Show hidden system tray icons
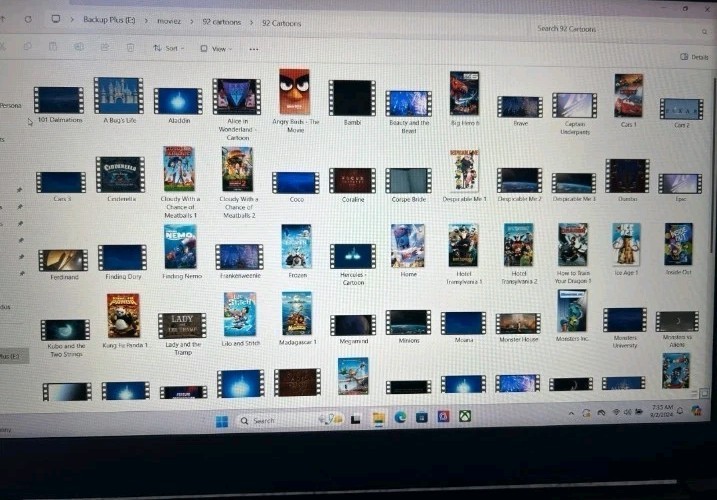Image resolution: width=717 pixels, height=500 pixels. pos(571,414)
